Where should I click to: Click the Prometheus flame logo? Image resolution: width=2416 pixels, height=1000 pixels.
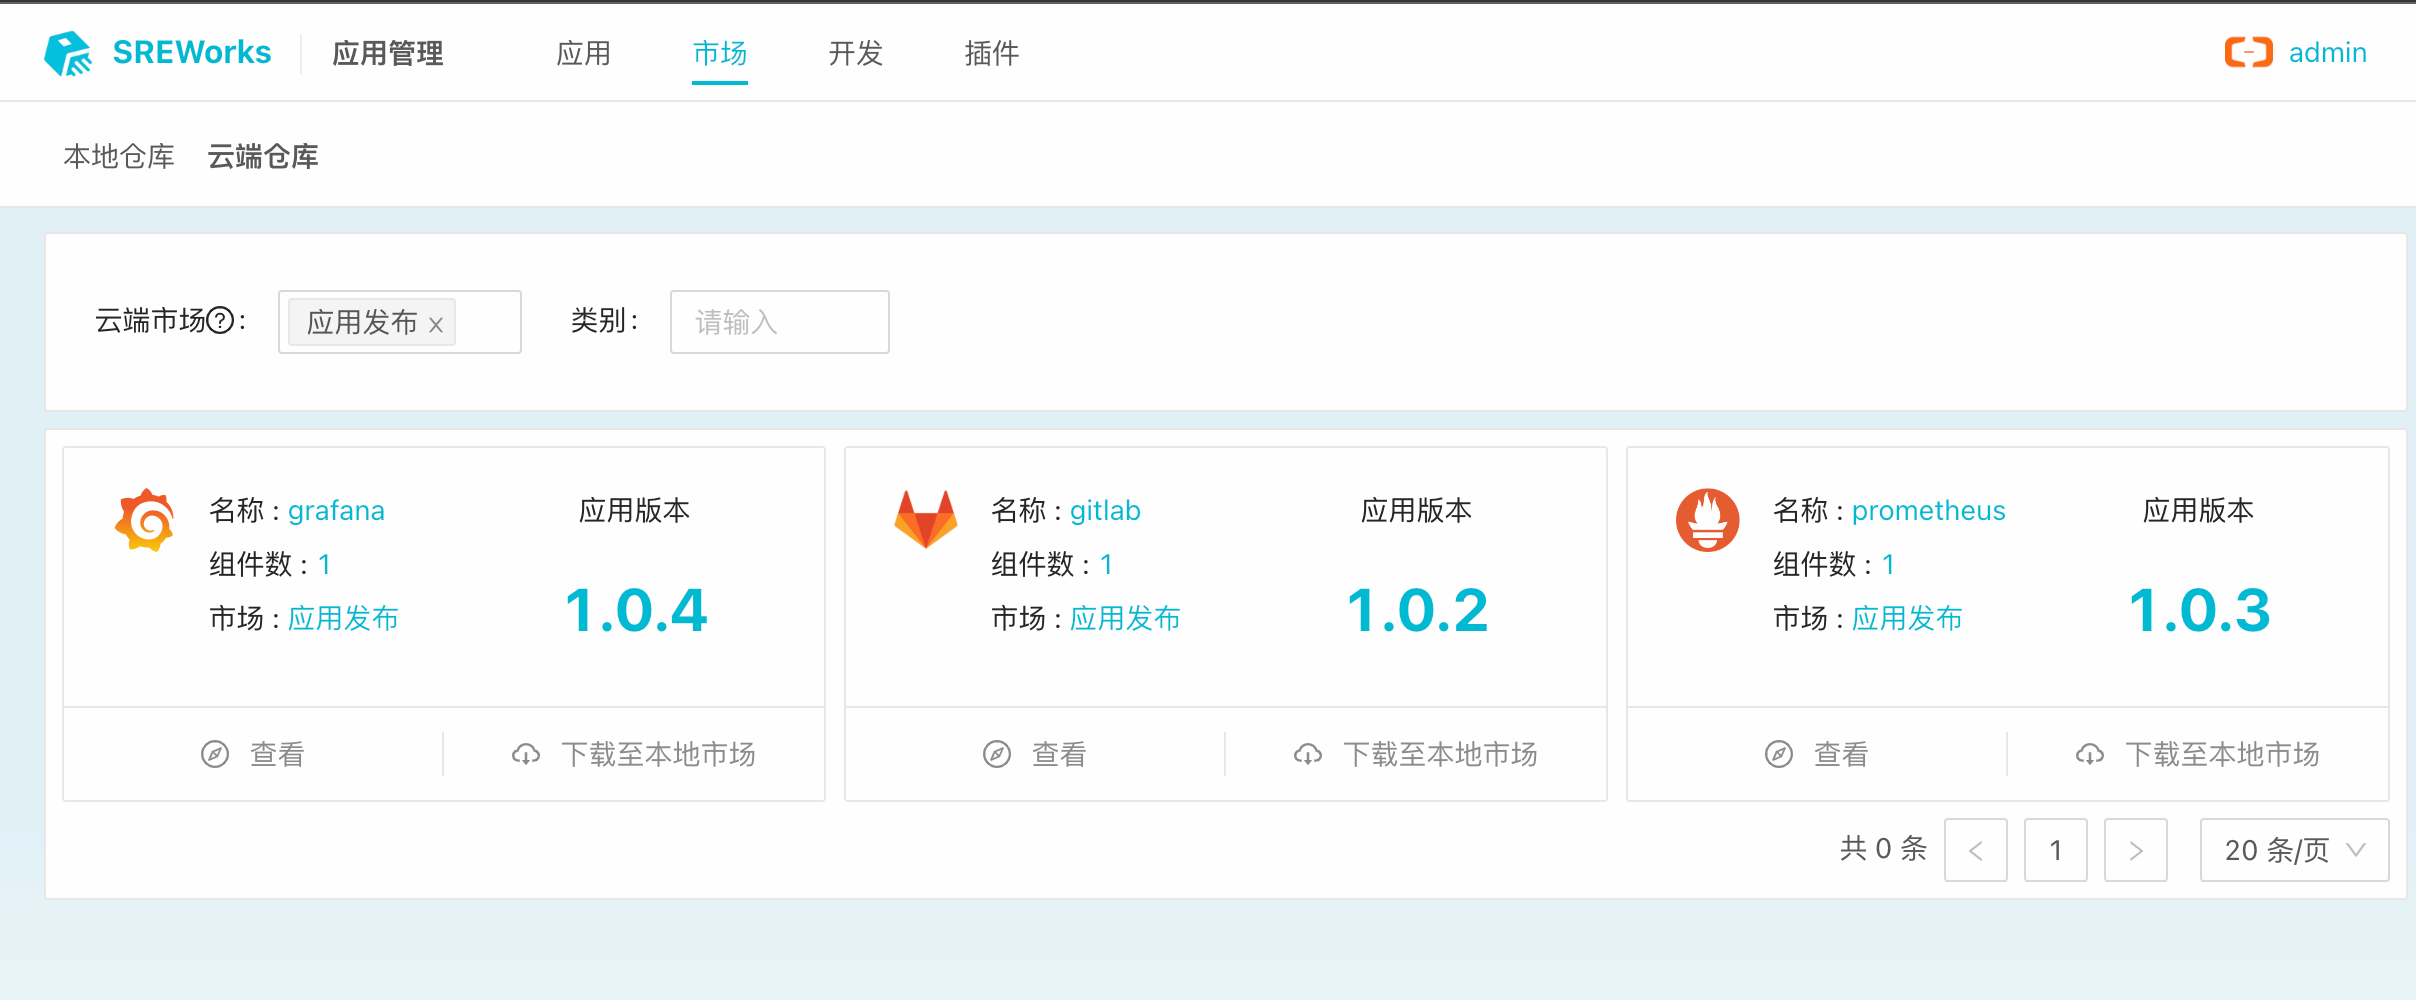tap(1707, 520)
